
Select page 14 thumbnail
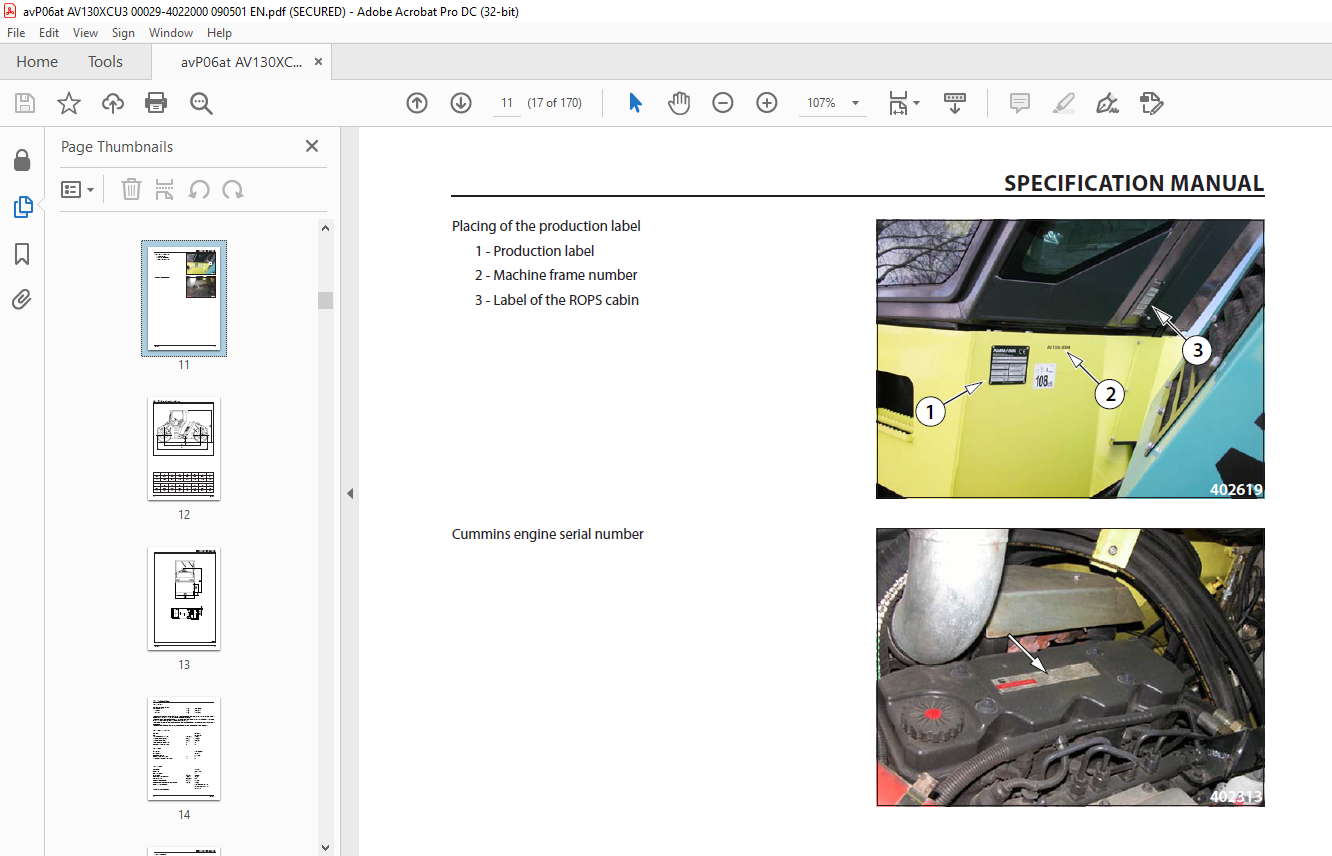click(x=184, y=748)
